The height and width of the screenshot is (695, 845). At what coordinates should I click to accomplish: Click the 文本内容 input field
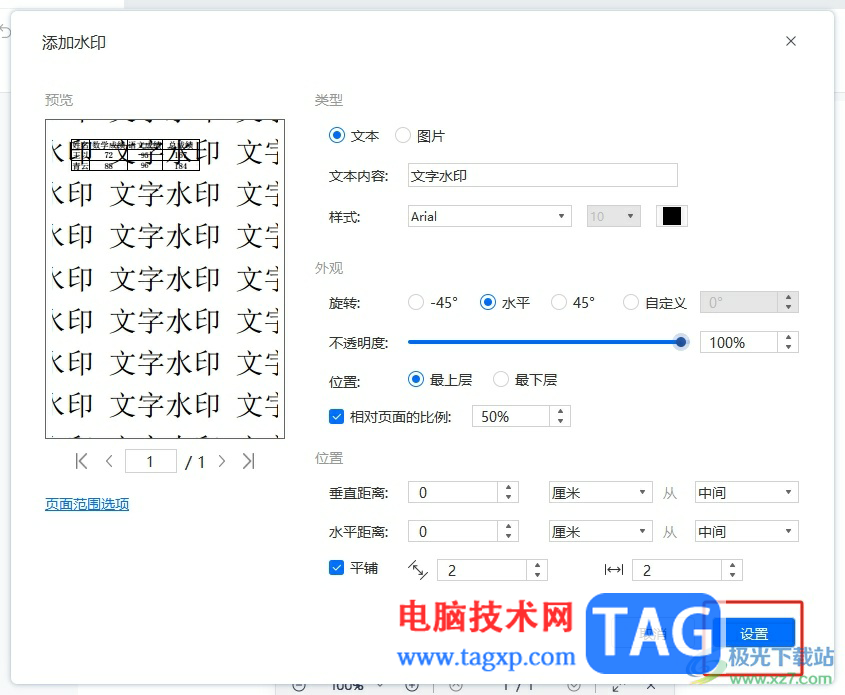pos(542,176)
